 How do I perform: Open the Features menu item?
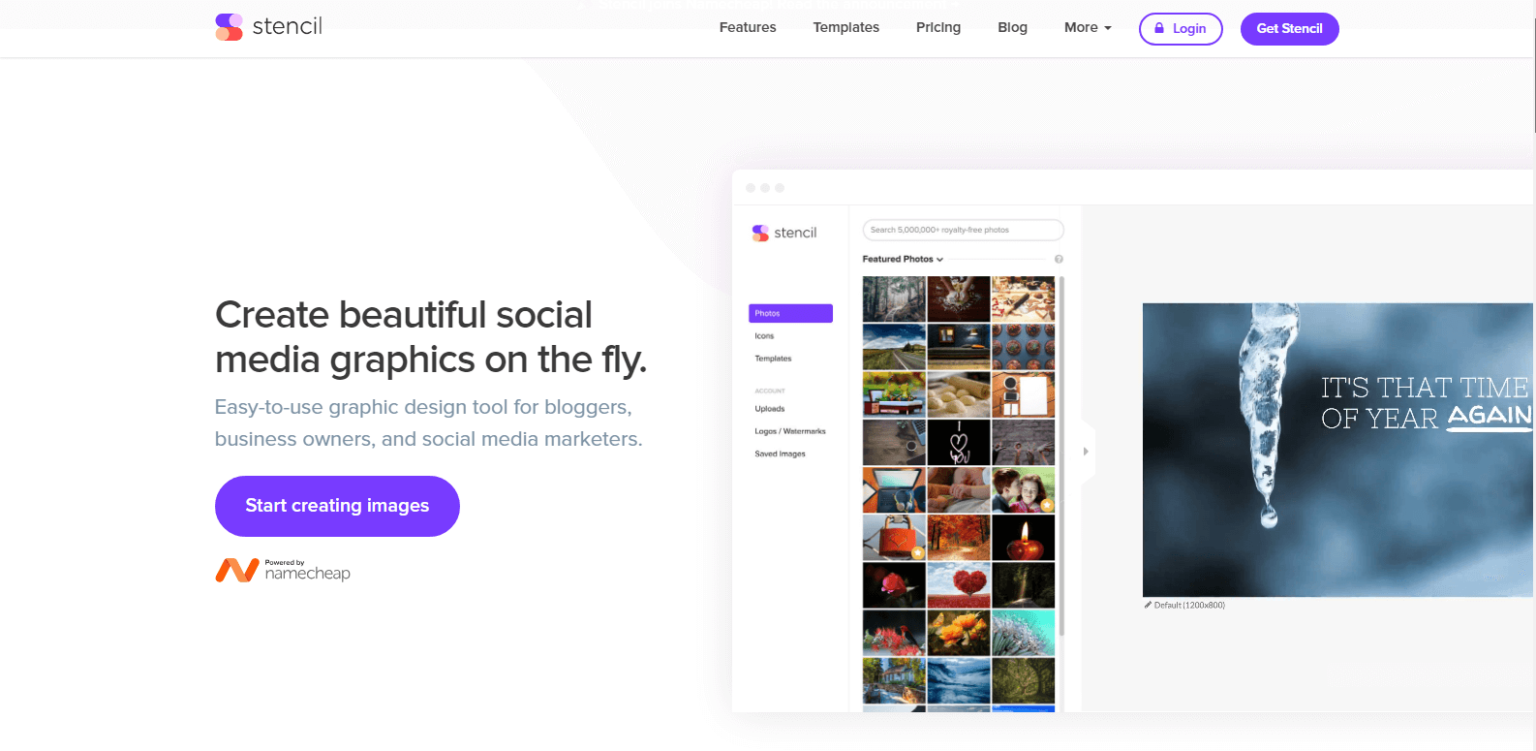[x=747, y=27]
